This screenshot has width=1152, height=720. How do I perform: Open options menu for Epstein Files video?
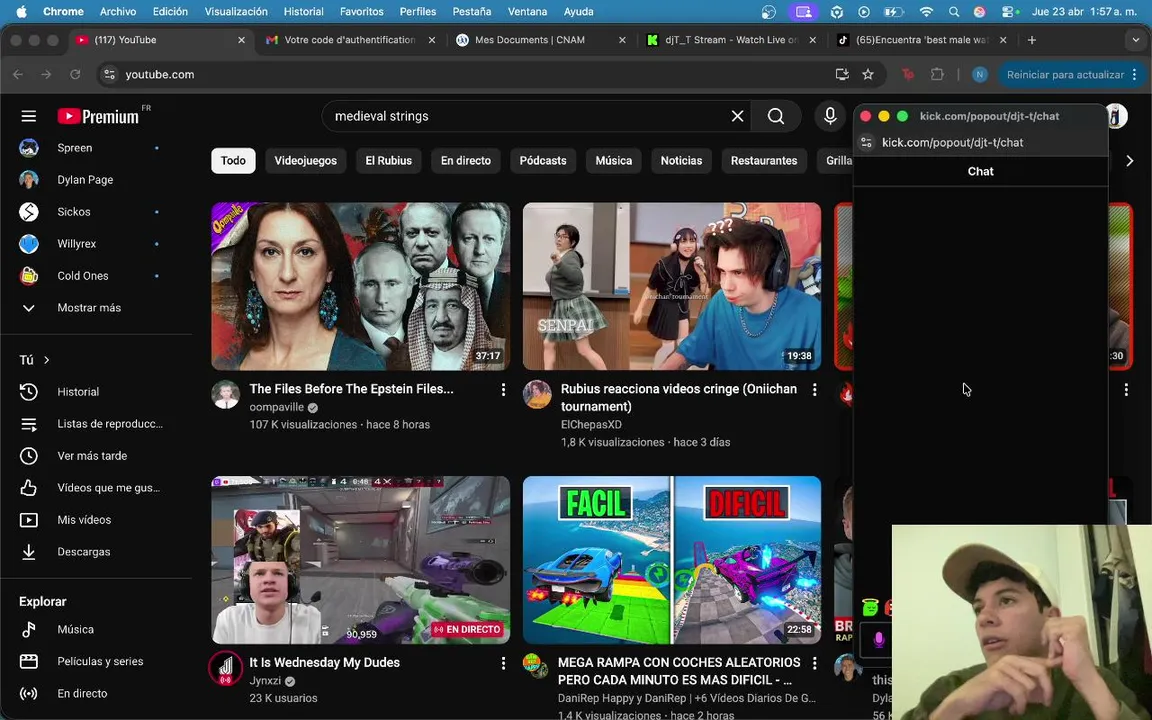point(503,390)
